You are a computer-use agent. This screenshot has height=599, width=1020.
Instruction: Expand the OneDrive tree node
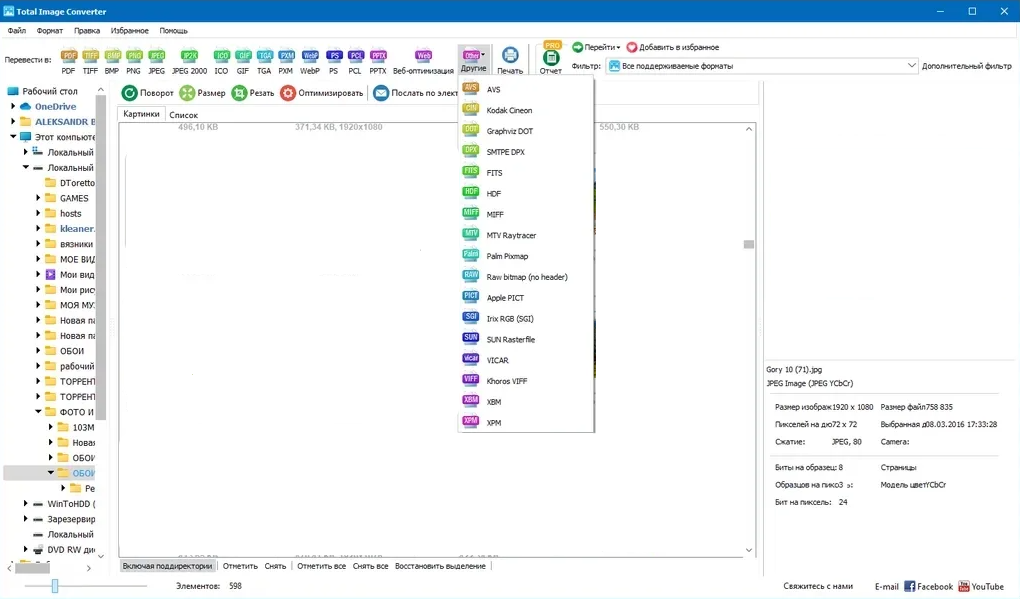pyautogui.click(x=13, y=106)
